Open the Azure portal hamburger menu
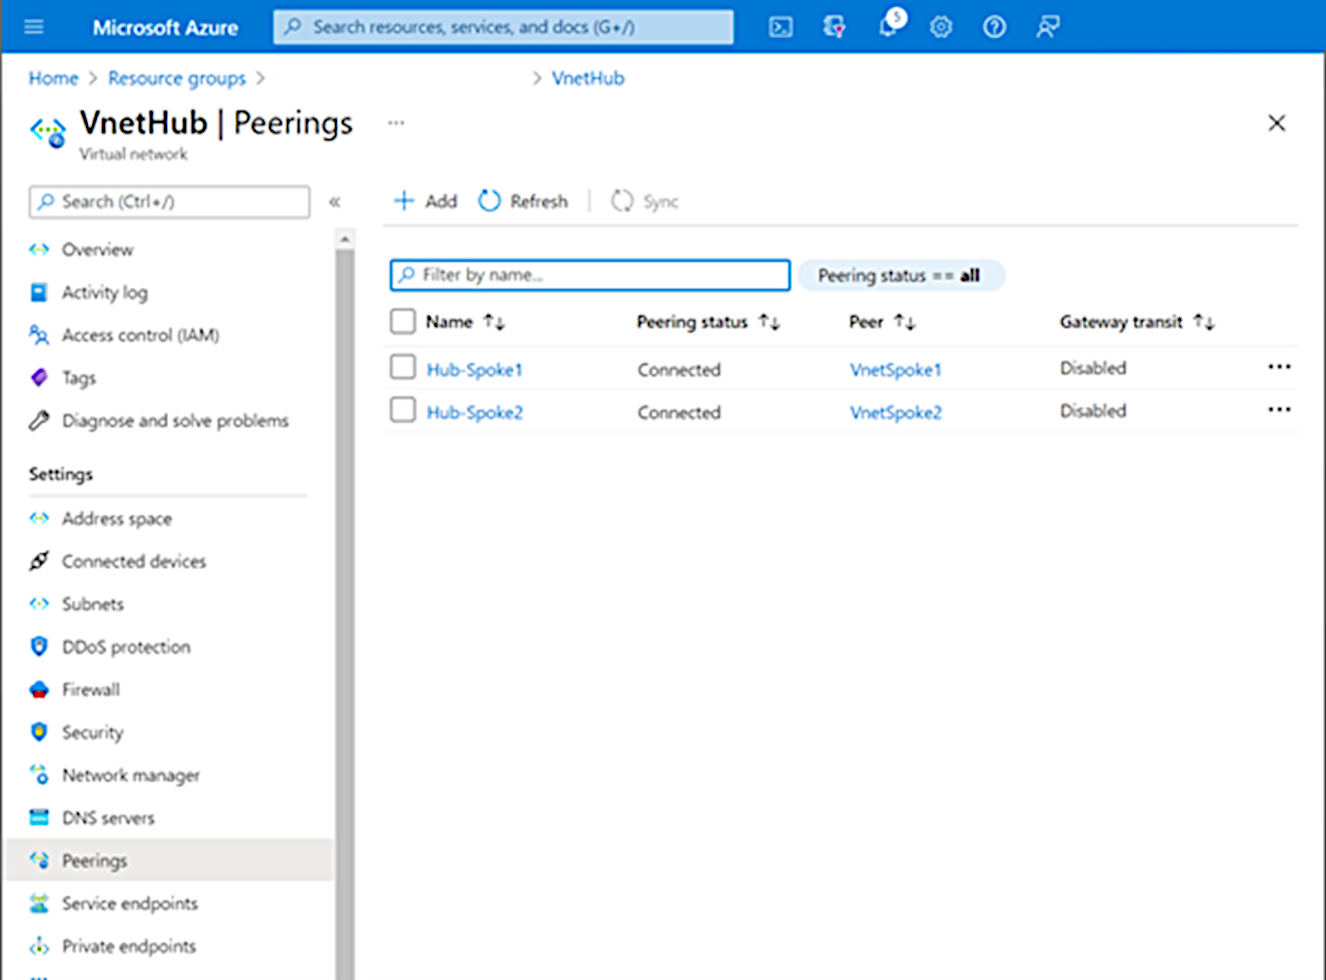 34,27
